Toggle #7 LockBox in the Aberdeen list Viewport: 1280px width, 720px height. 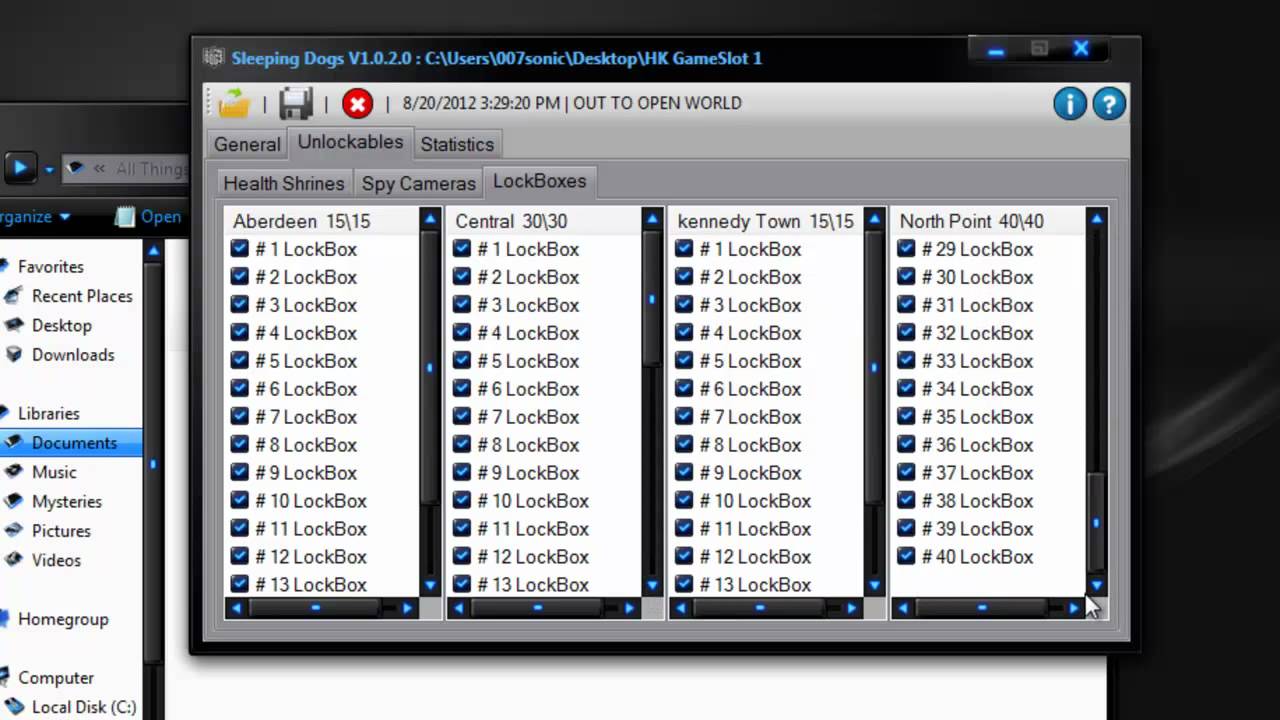point(240,417)
